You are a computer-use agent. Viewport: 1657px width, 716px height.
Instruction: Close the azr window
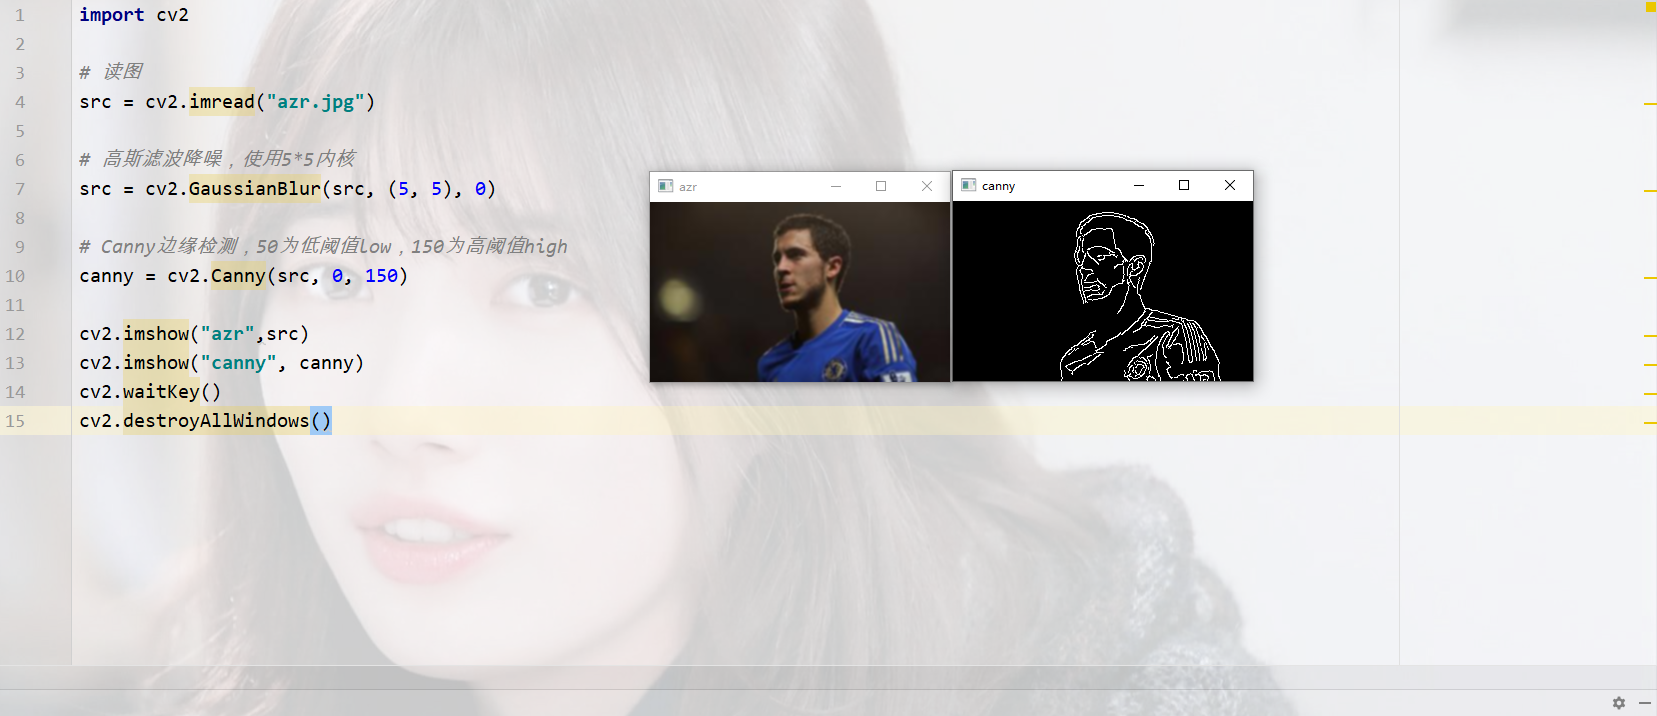pyautogui.click(x=927, y=186)
